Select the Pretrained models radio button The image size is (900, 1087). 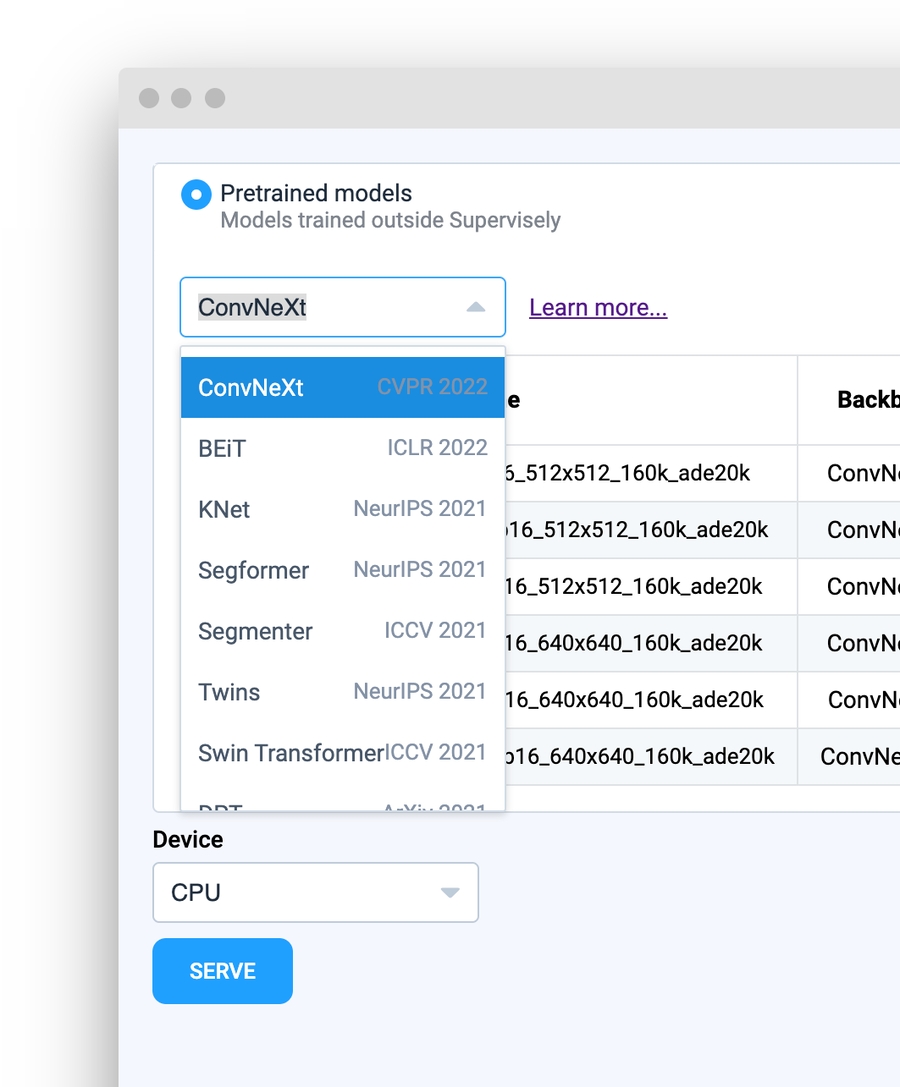click(196, 194)
